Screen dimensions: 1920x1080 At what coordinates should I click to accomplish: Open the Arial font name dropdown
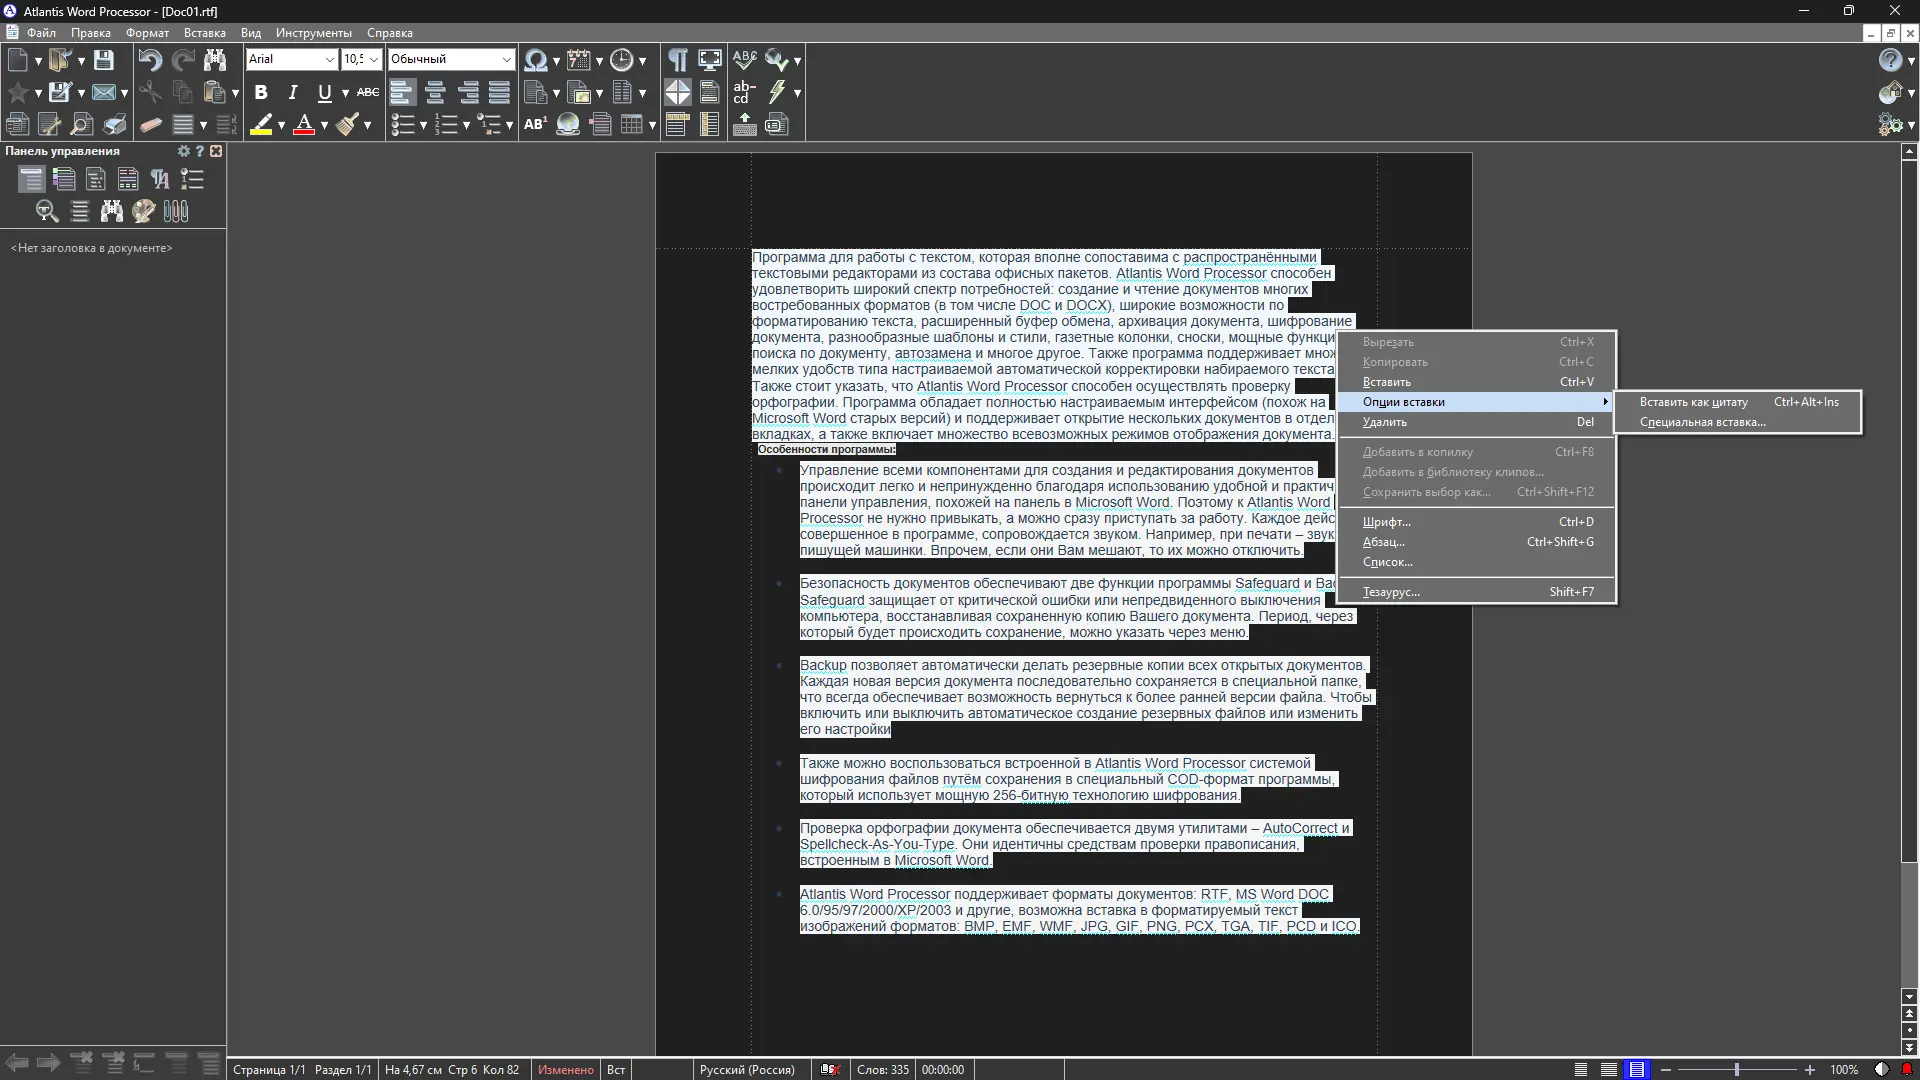tap(329, 60)
